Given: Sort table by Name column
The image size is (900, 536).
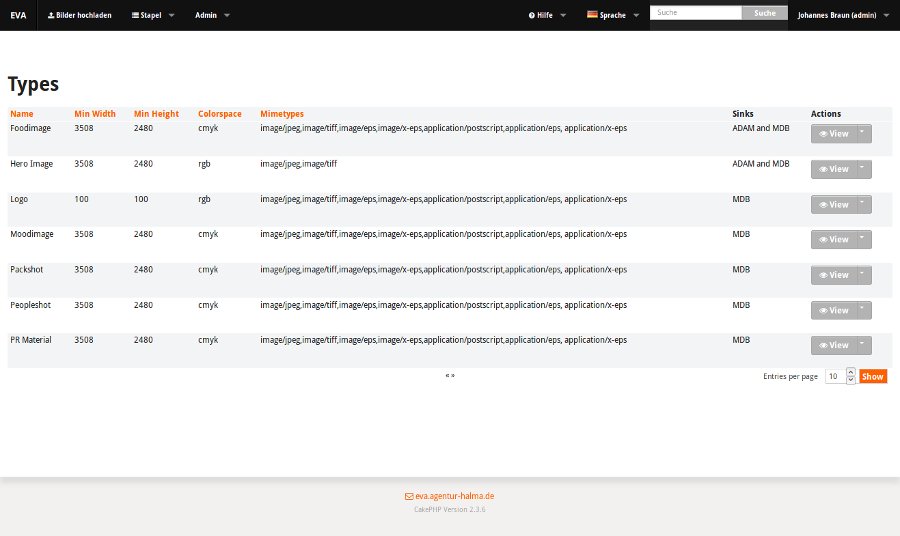Looking at the screenshot, I should (22, 114).
